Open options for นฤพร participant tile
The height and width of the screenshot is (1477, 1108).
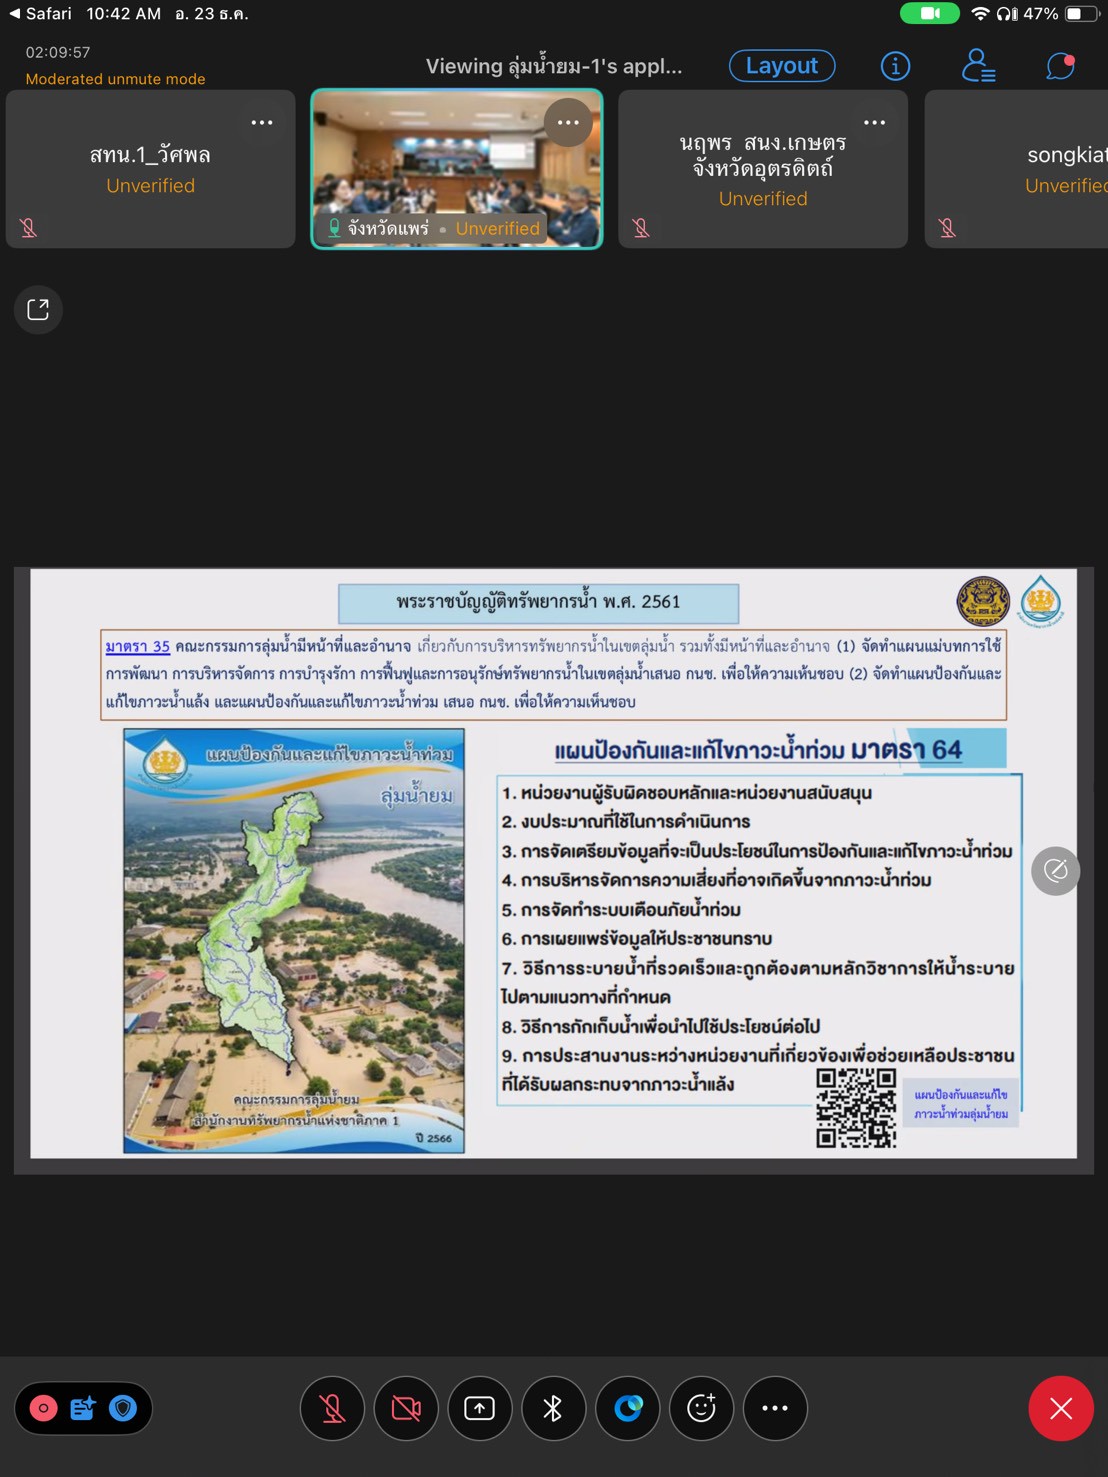pos(874,123)
